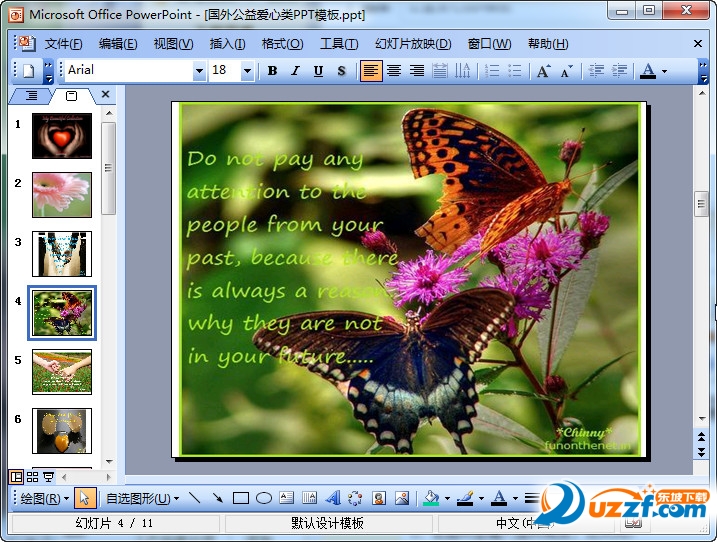The width and height of the screenshot is (717, 542).
Task: Toggle Bold formatting
Action: (273, 71)
